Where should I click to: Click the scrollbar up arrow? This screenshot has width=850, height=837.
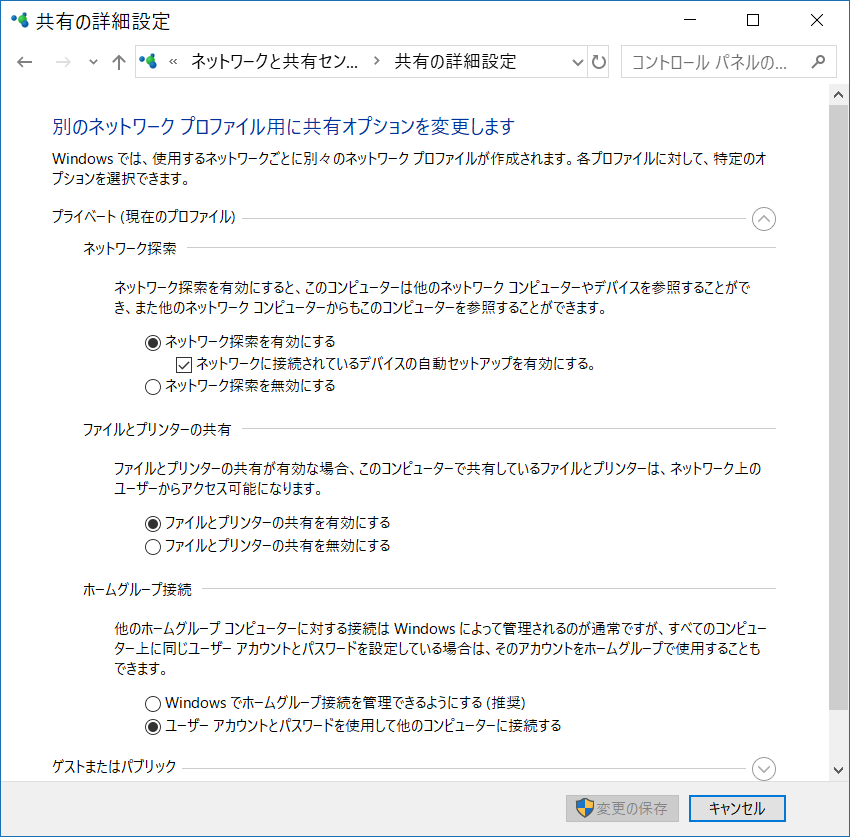pyautogui.click(x=838, y=95)
